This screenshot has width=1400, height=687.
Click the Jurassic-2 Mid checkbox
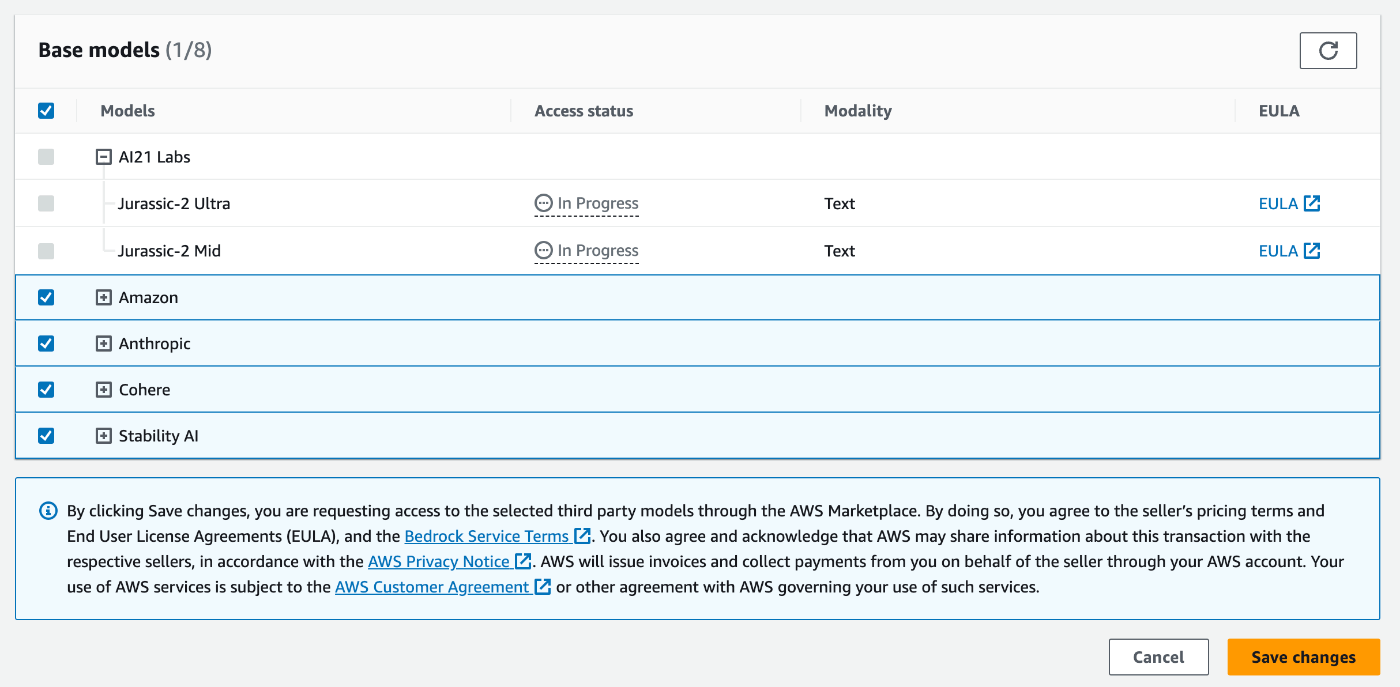click(46, 250)
